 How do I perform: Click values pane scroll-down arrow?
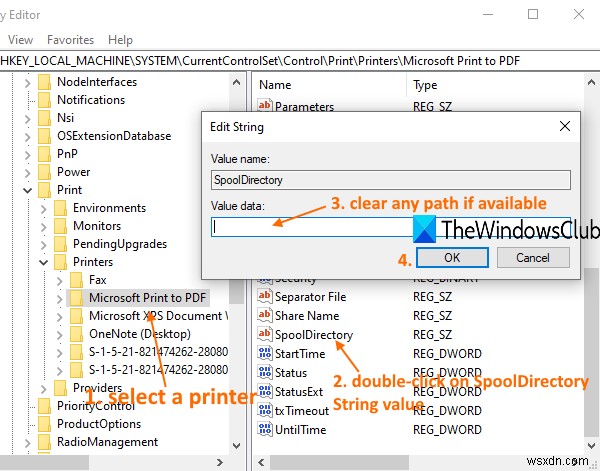click(x=592, y=446)
